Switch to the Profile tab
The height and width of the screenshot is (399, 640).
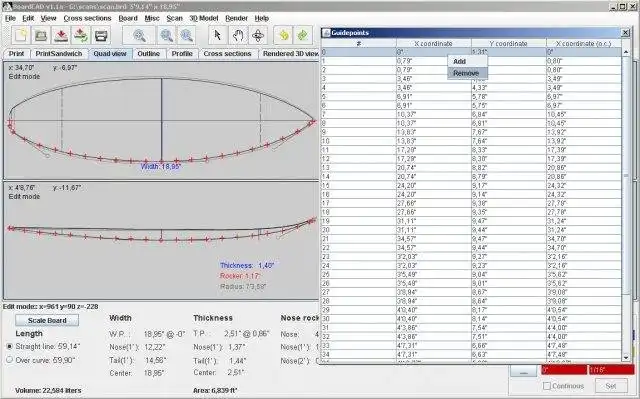[x=182, y=54]
